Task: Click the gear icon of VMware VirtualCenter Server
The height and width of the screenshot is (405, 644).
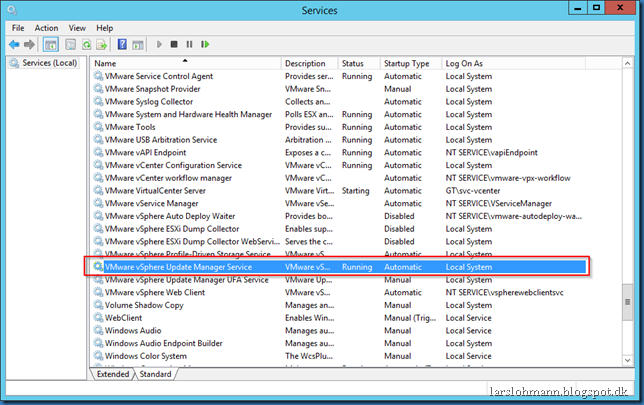Action: coord(98,191)
